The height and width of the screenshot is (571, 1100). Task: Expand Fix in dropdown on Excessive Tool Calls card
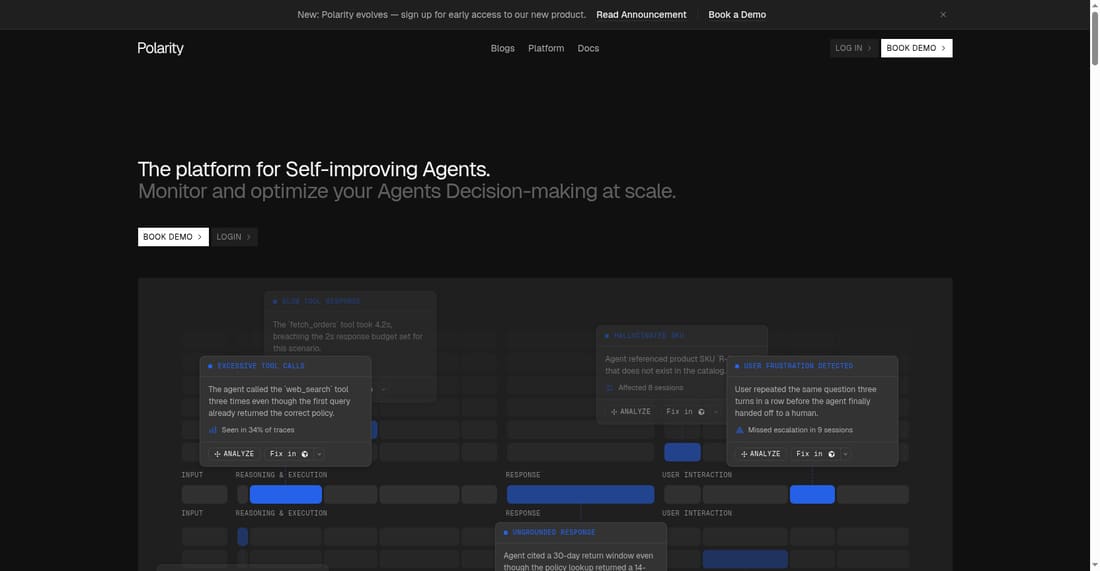pyautogui.click(x=319, y=454)
